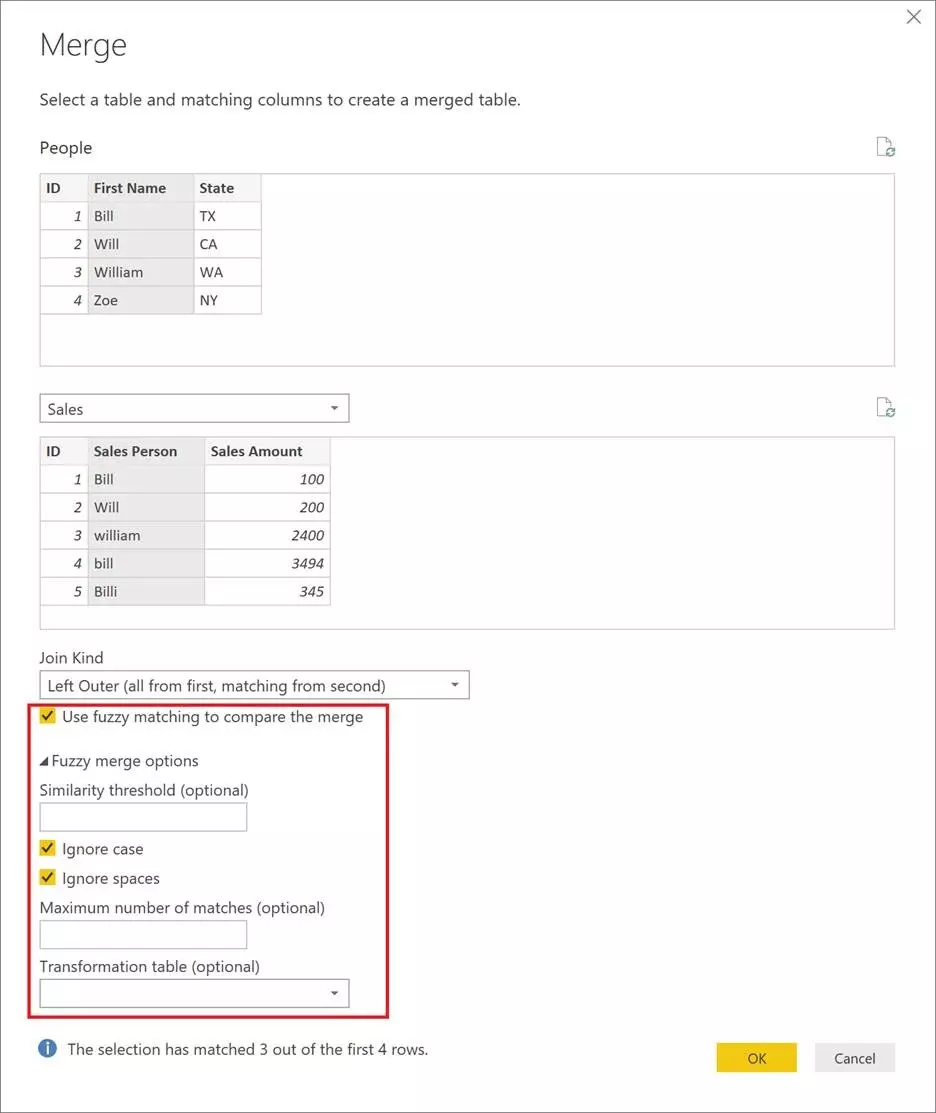Screen dimensions: 936x1113
Task: Select the First Name column header
Action: pyautogui.click(x=141, y=188)
